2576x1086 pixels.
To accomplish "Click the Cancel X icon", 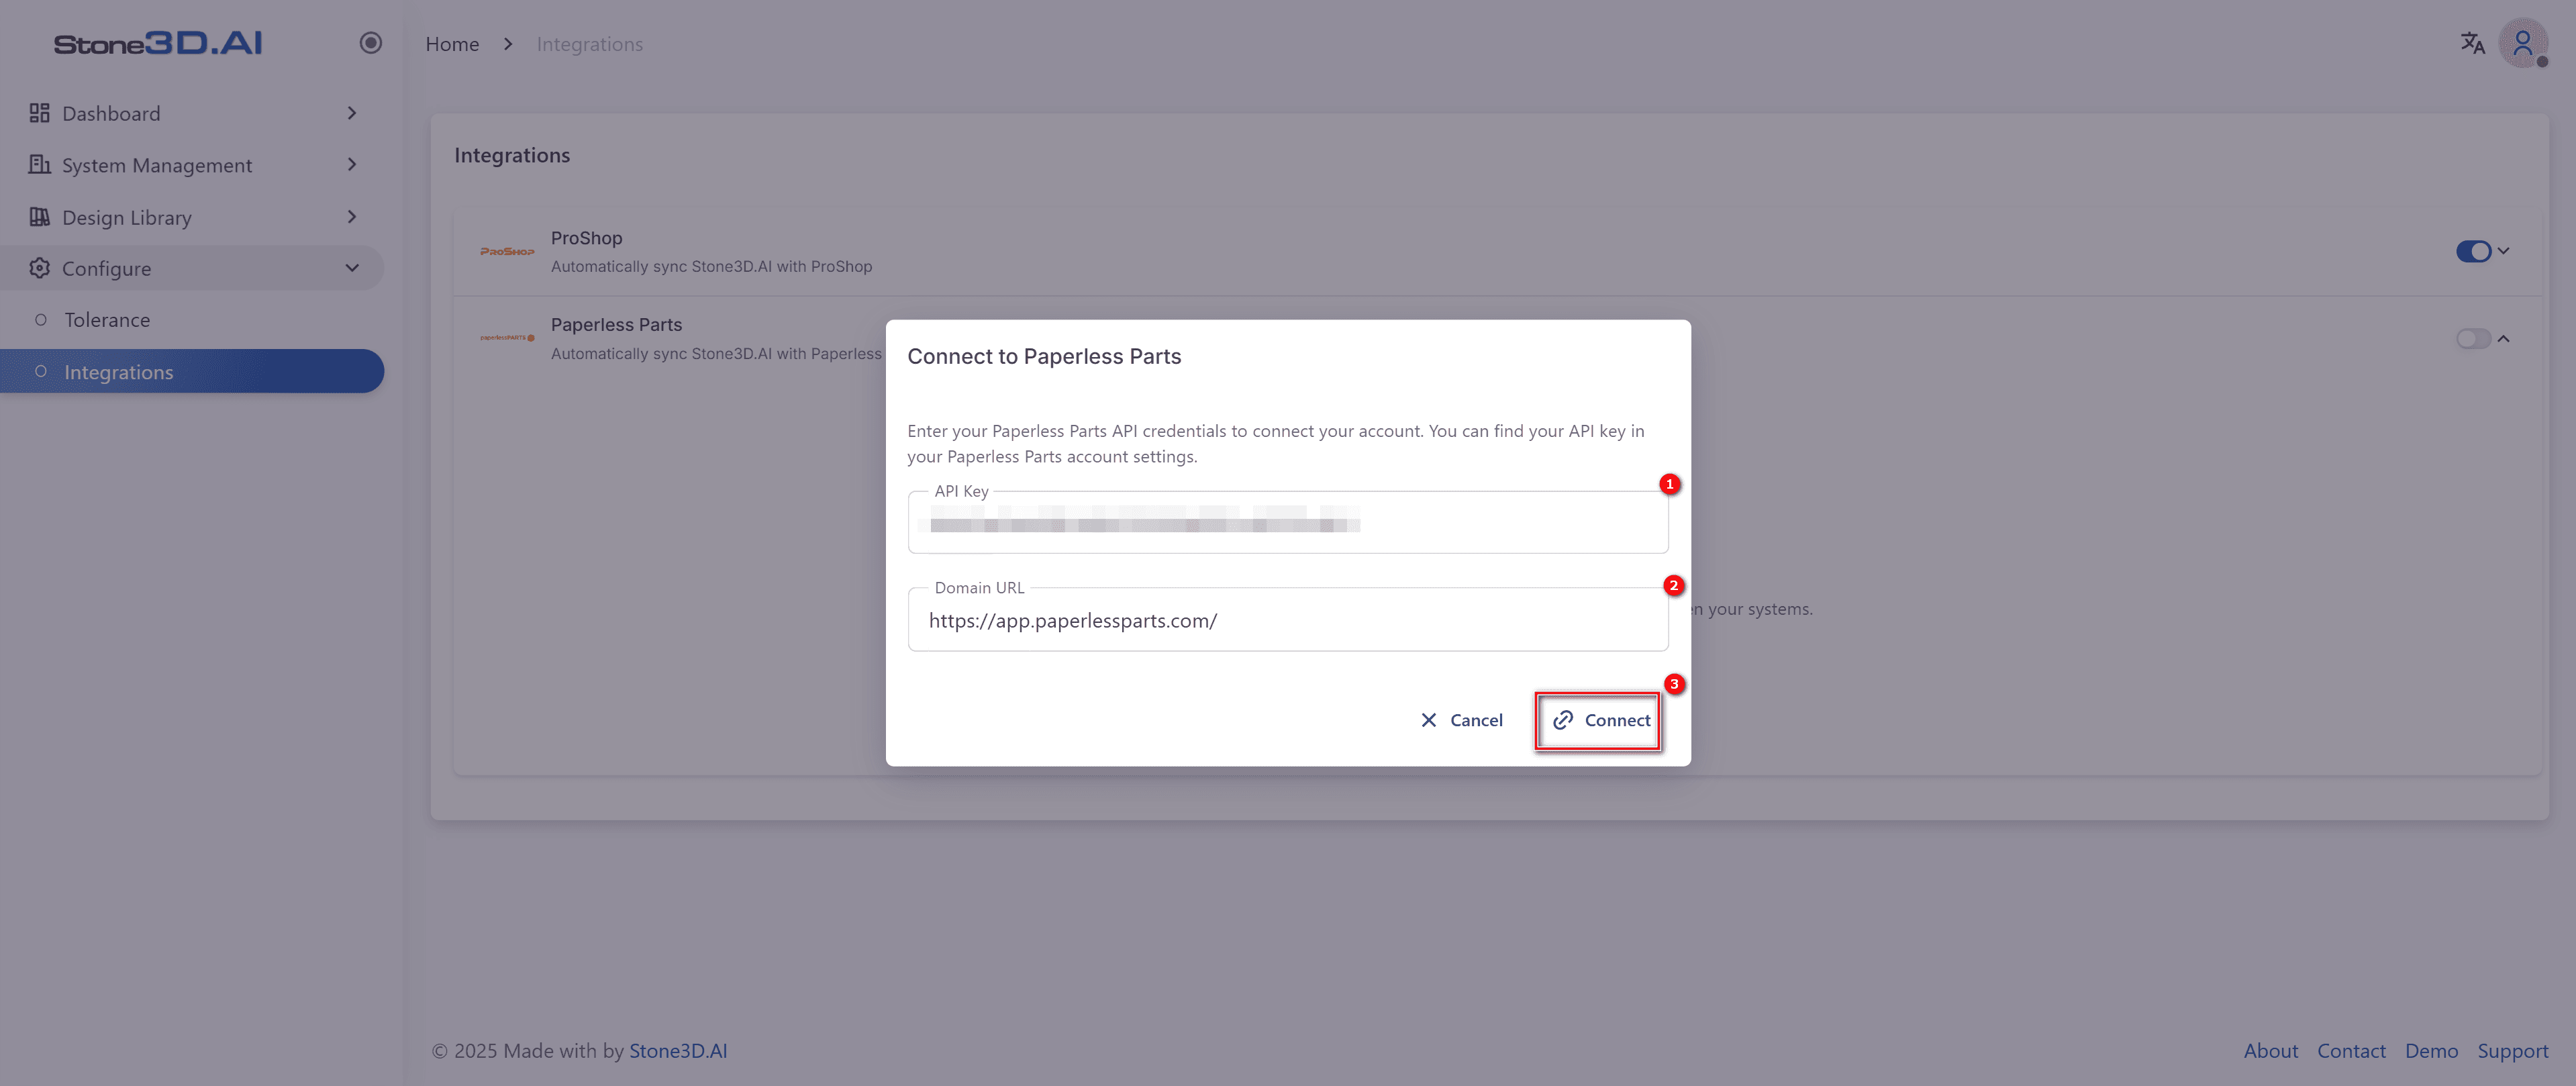I will click(1428, 720).
